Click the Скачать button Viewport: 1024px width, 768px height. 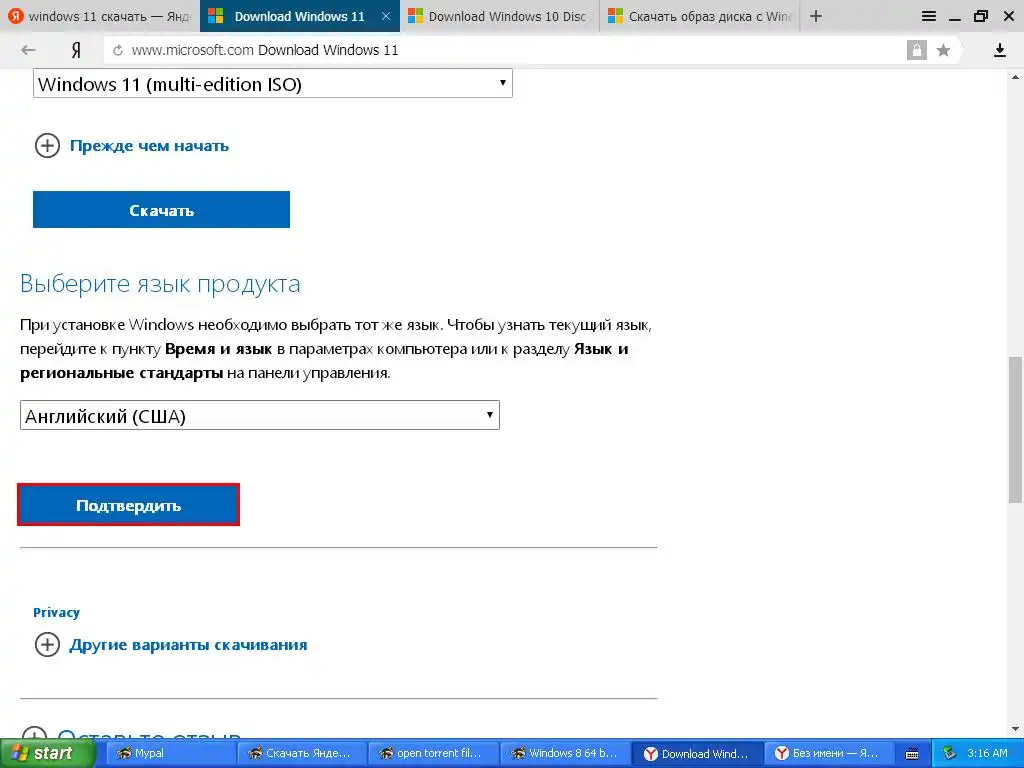pos(161,210)
